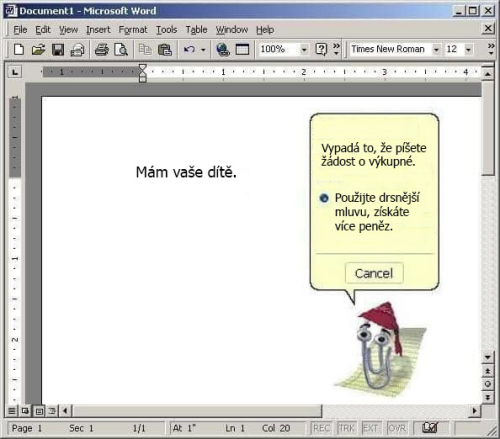
Task: Open a file with folder icon
Action: point(38,50)
